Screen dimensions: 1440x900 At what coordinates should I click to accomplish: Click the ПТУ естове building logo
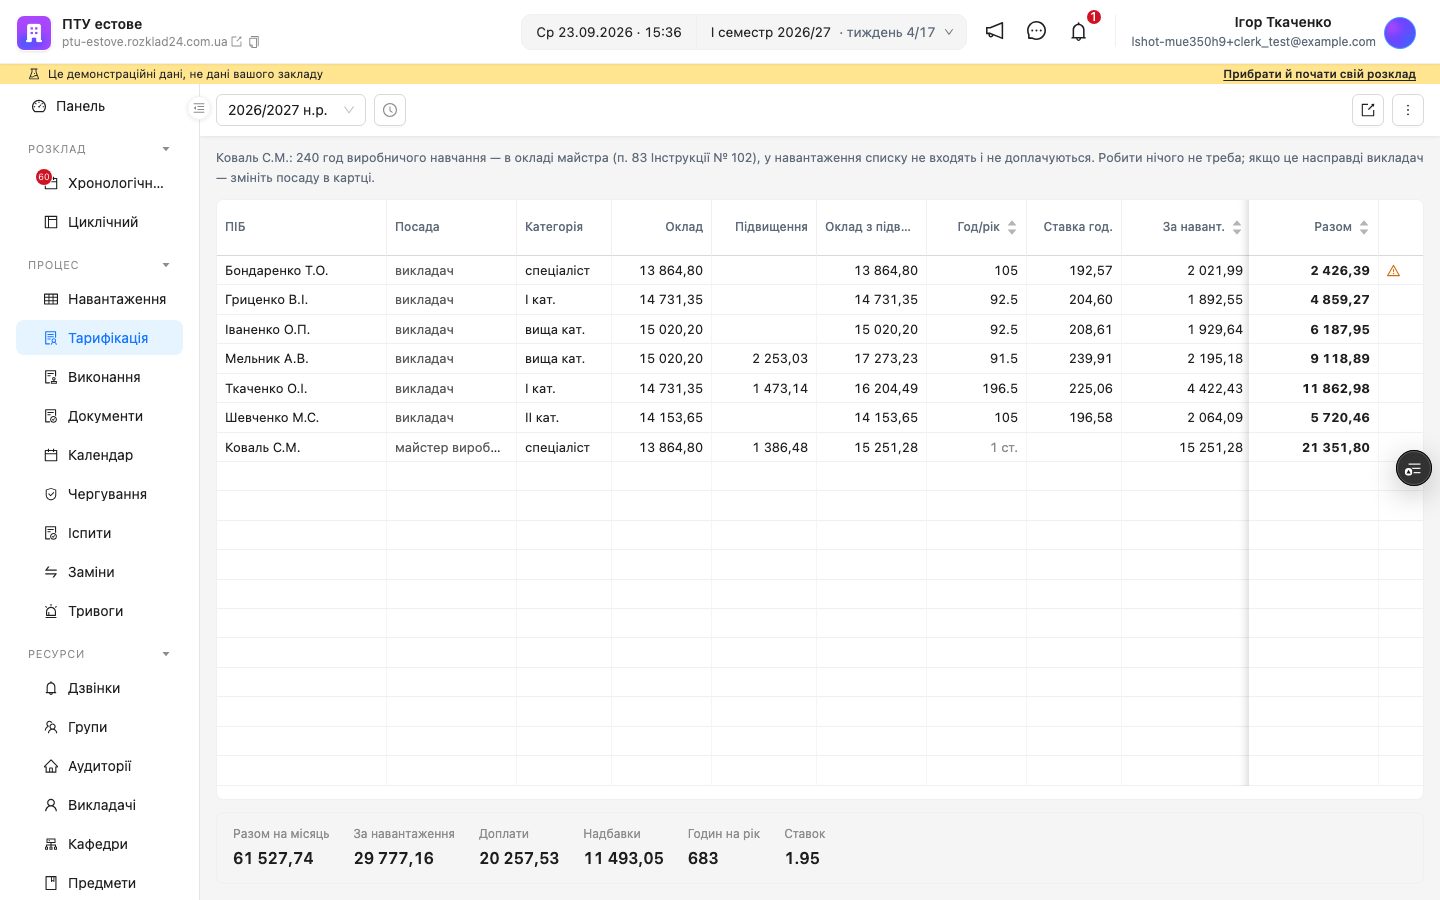34,32
